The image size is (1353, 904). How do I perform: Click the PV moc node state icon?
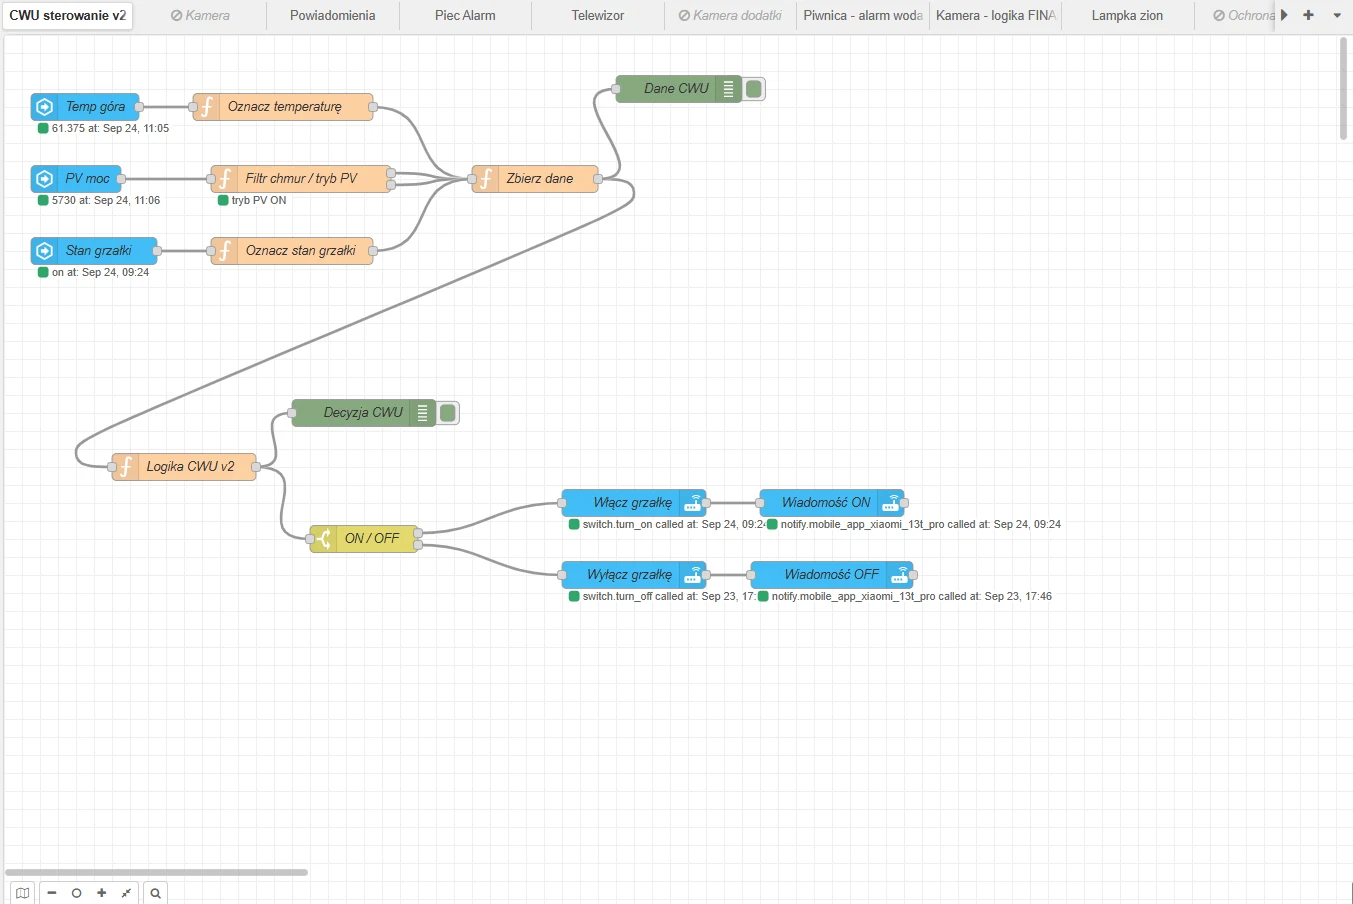45,179
